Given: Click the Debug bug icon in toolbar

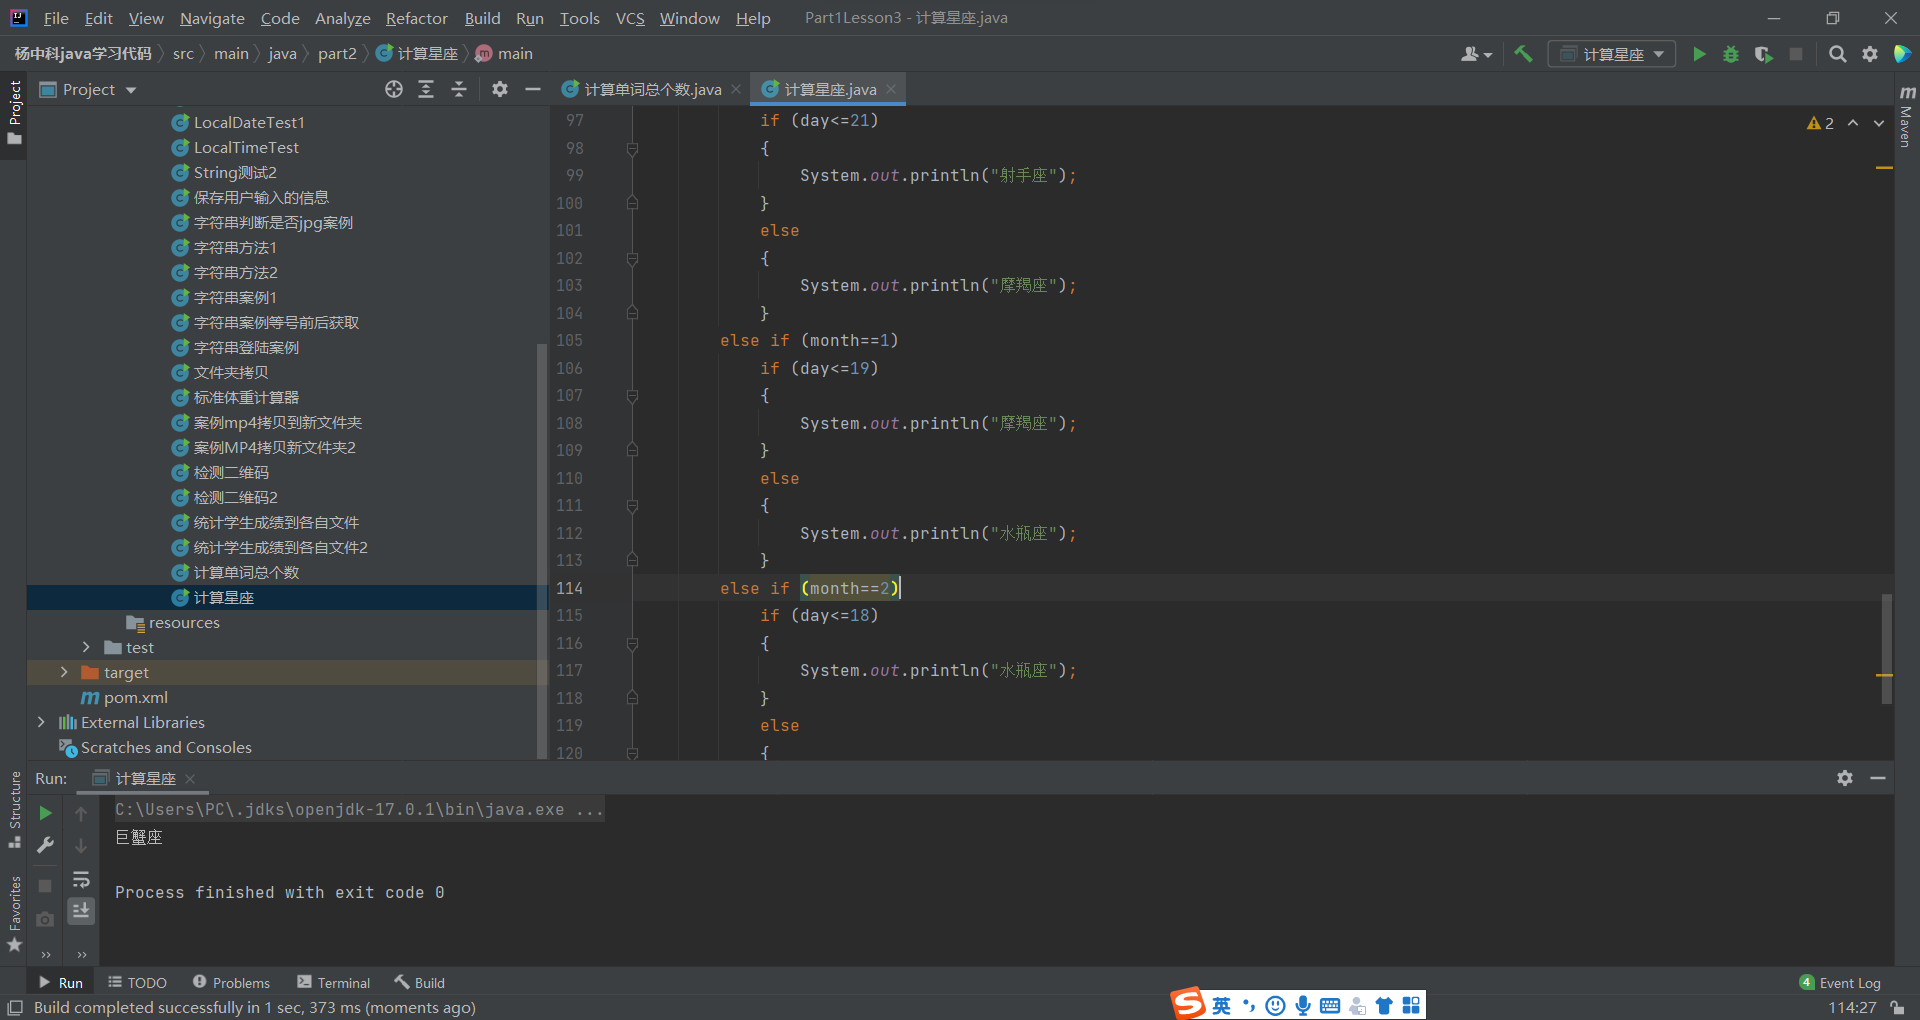Looking at the screenshot, I should point(1731,54).
